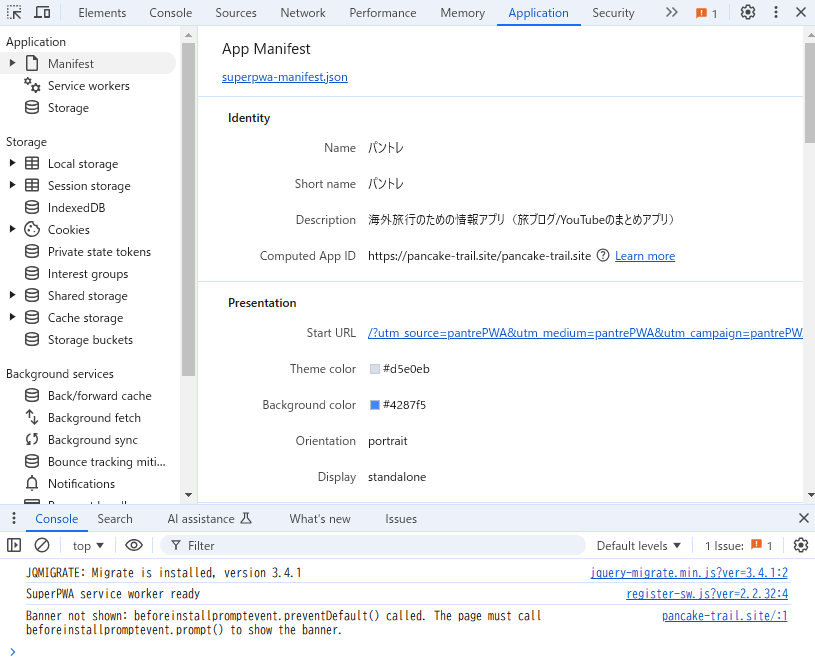Select the drawer Search tab
Screen dimensions: 815x661
click(x=115, y=519)
